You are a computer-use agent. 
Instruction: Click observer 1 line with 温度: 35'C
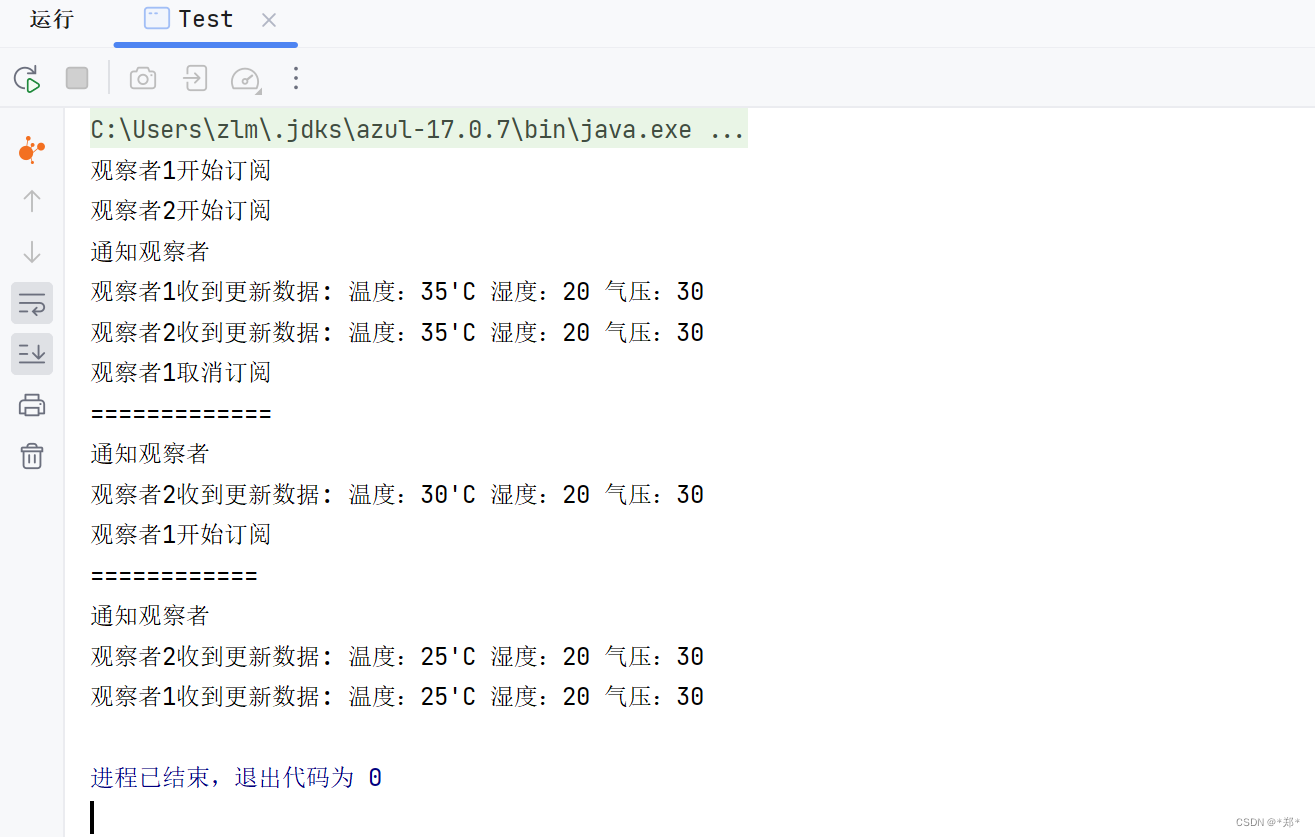click(x=397, y=292)
